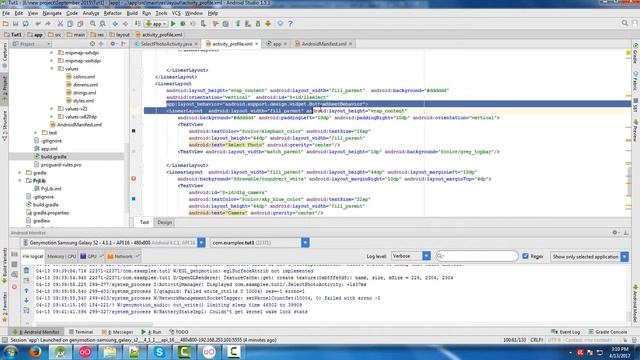Image resolution: width=640 pixels, height=360 pixels.
Task: Toggle the Regex checkbox
Action: coord(525,256)
